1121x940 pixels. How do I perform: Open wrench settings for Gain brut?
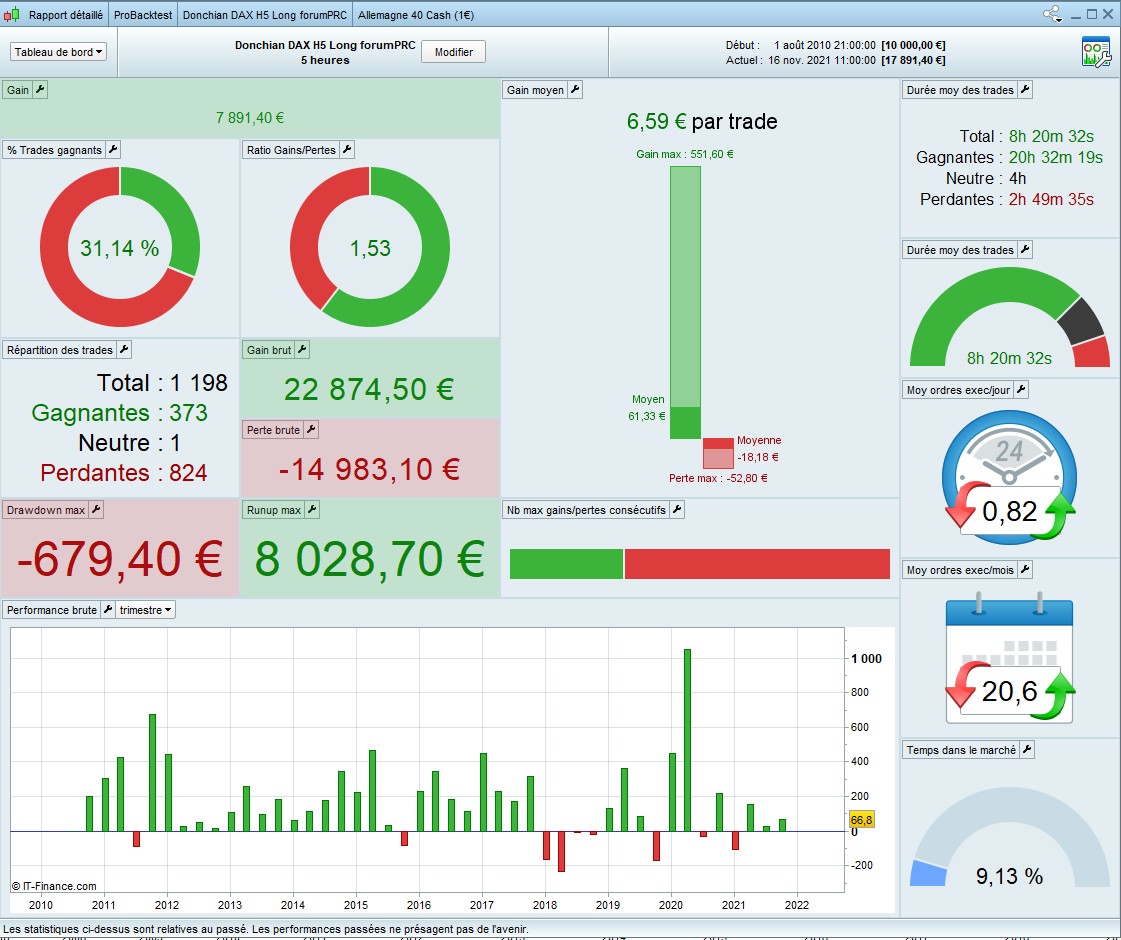point(302,350)
